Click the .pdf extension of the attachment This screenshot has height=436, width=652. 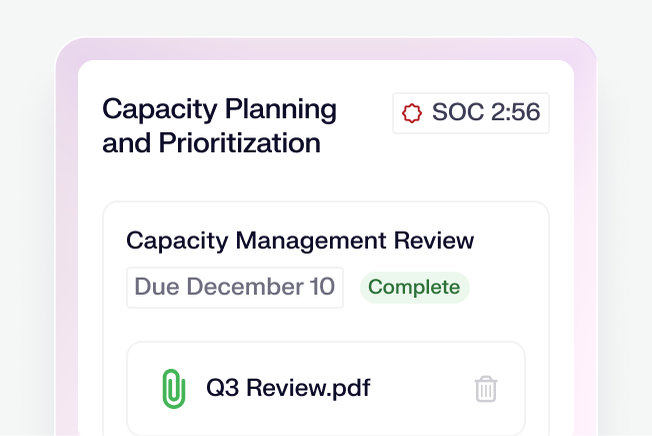click(x=349, y=388)
